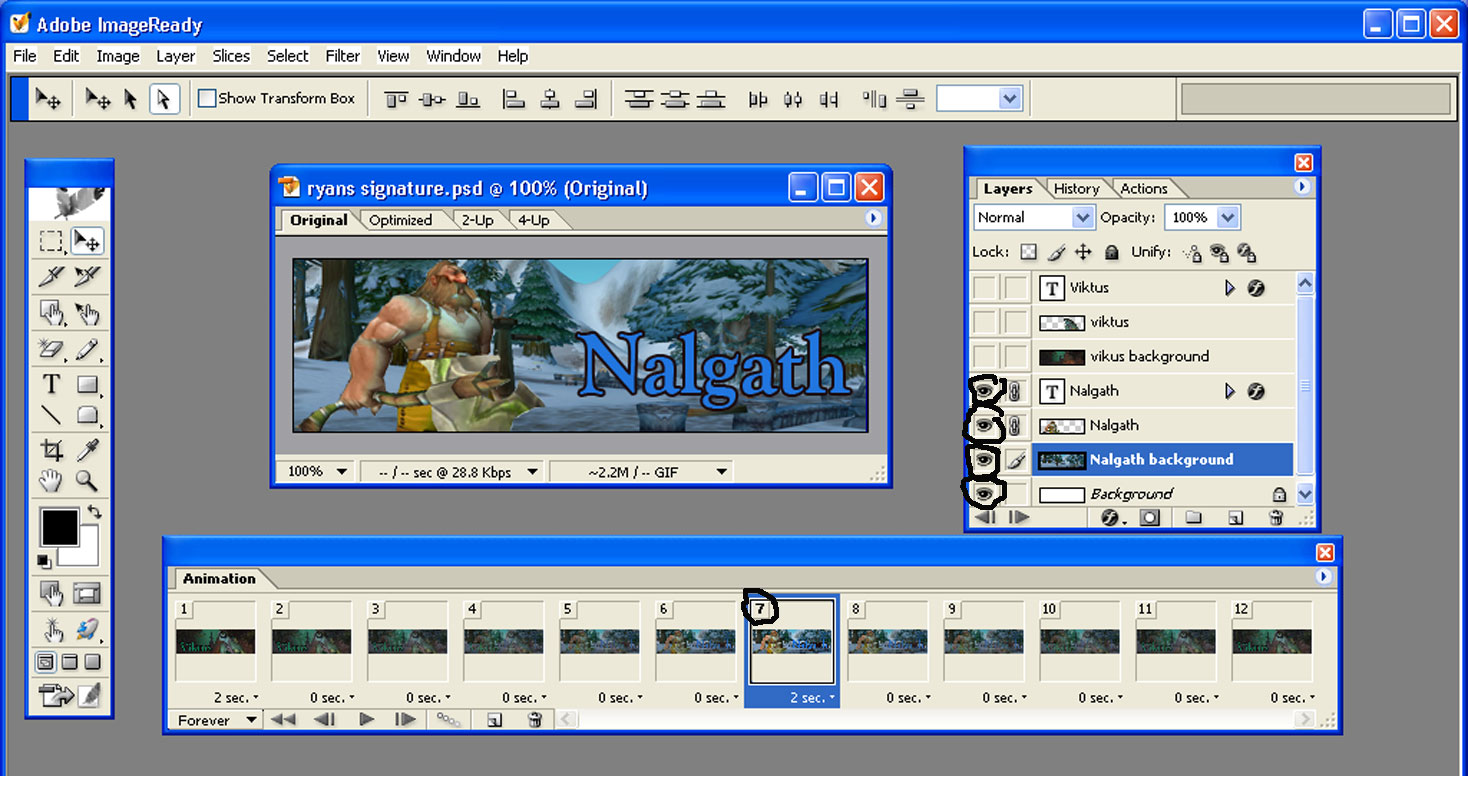Toggle lock transparent pixels
The width and height of the screenshot is (1468, 800).
click(1029, 252)
